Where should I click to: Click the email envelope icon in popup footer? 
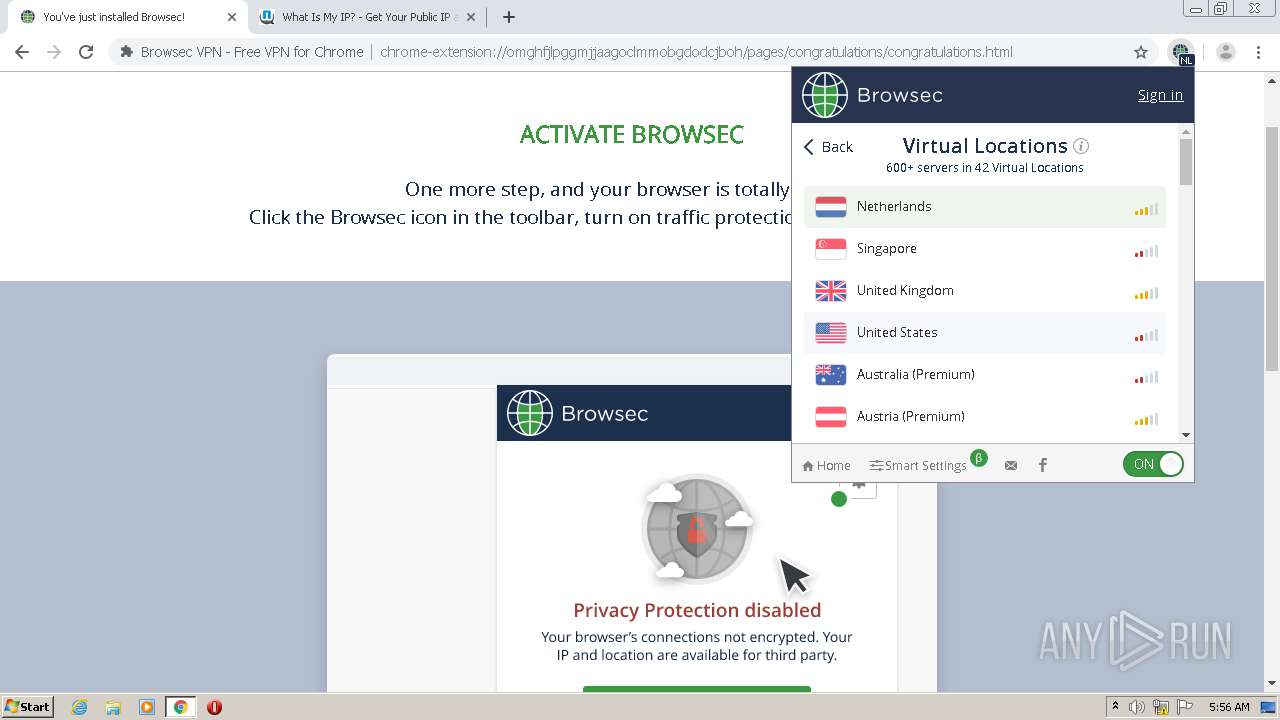tap(1011, 465)
